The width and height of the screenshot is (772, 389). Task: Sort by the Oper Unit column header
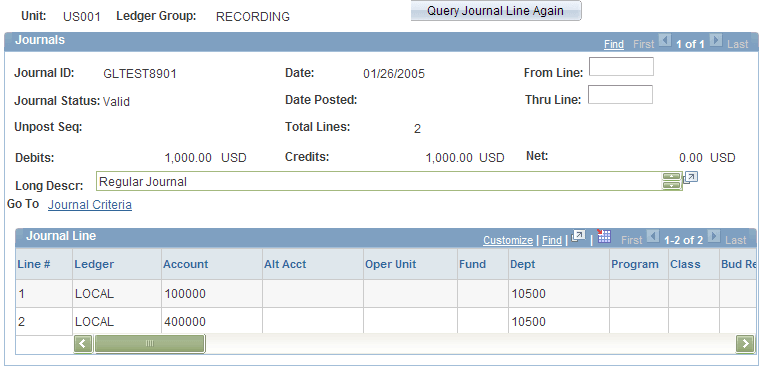[390, 264]
